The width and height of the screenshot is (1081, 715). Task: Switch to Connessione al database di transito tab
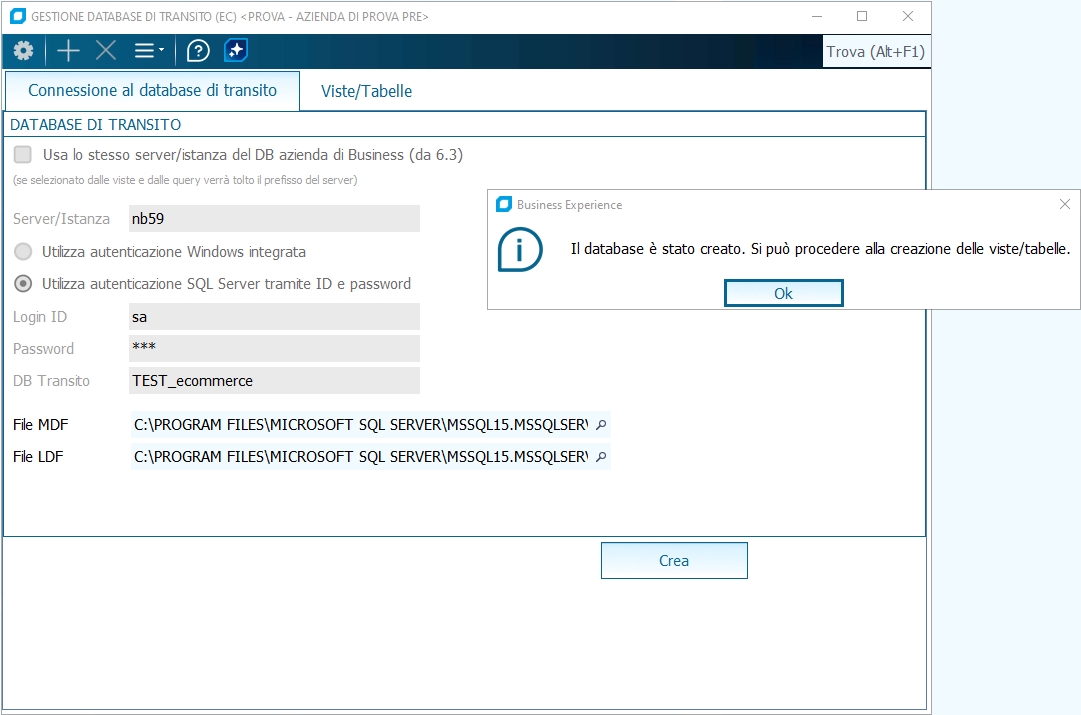(152, 90)
